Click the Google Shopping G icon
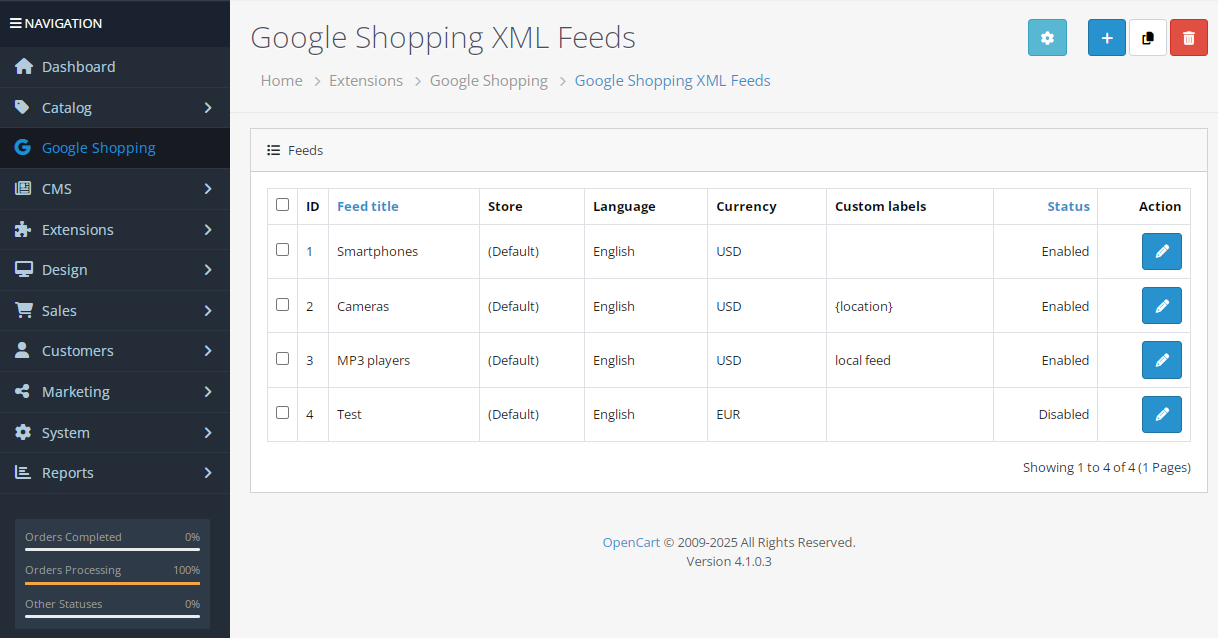Viewport: 1218px width, 638px height. (x=22, y=148)
